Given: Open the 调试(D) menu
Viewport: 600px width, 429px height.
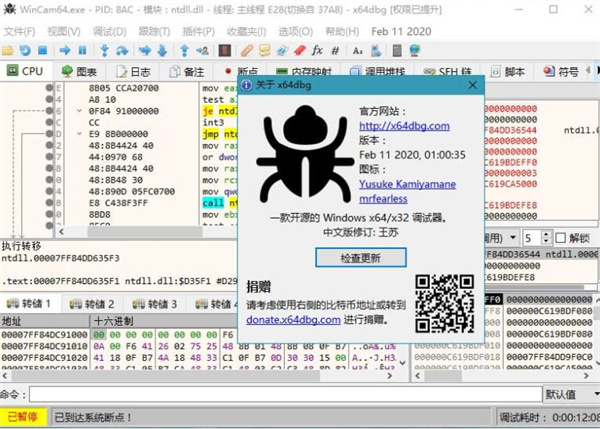Looking at the screenshot, I should [x=109, y=31].
